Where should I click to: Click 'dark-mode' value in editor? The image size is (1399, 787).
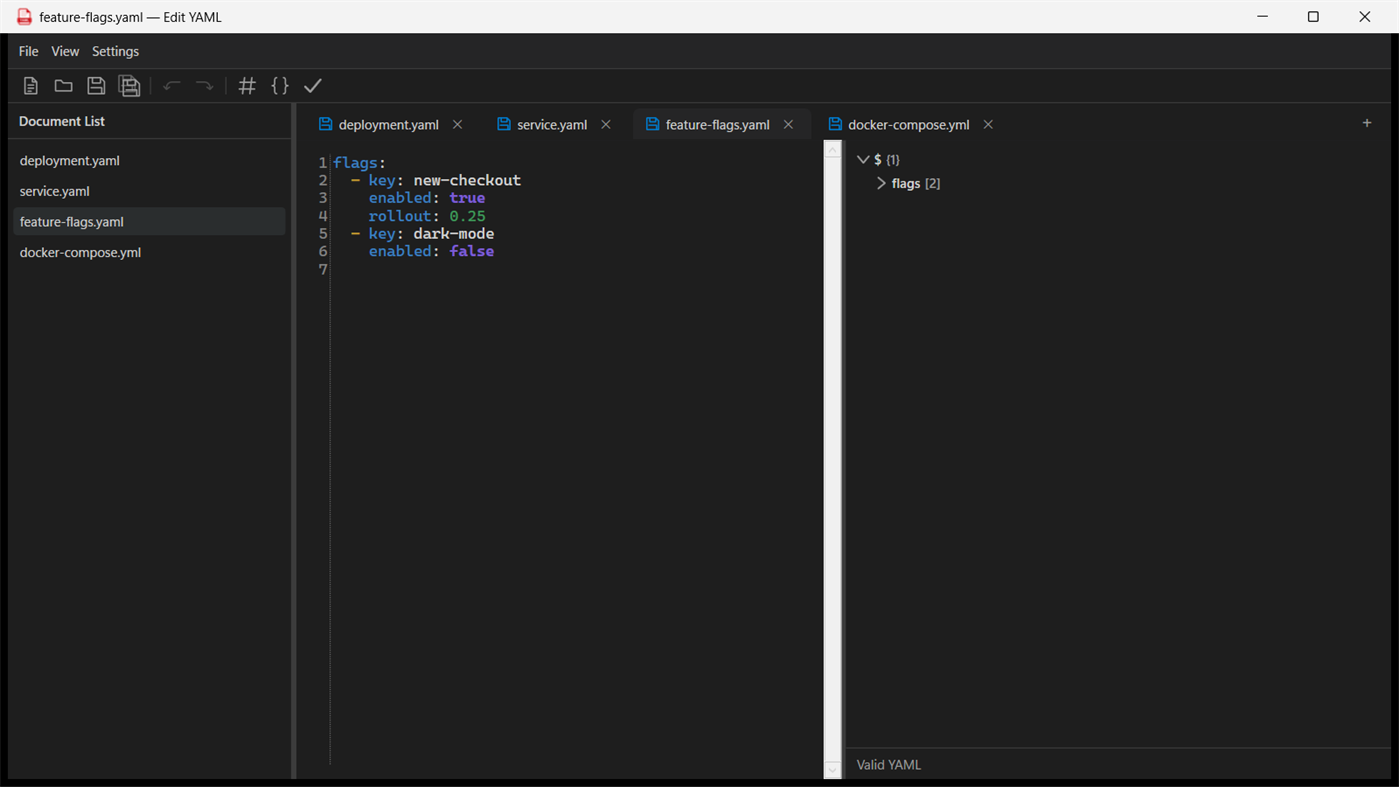[454, 234]
